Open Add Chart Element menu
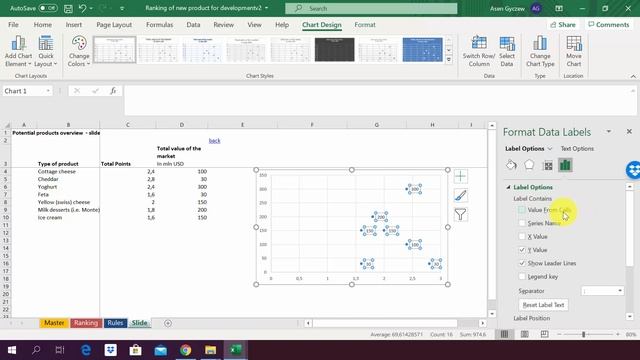The image size is (640, 360). coord(18,51)
